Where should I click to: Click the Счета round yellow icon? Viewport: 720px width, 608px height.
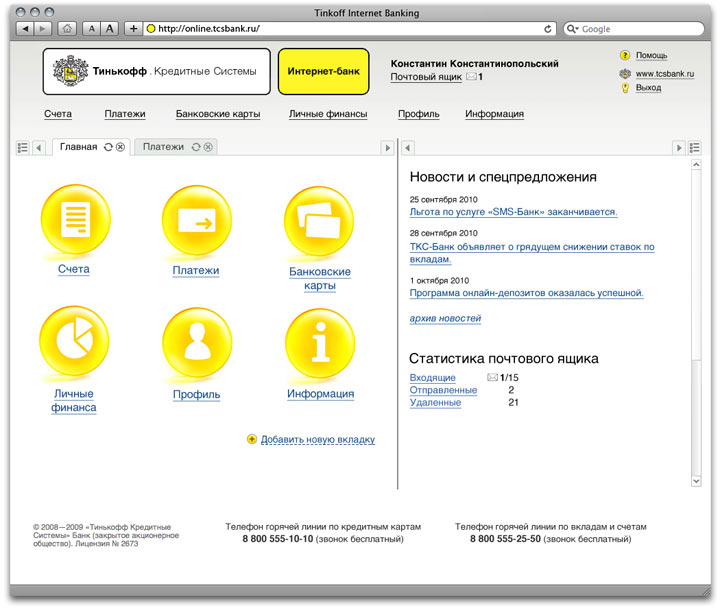pyautogui.click(x=73, y=220)
